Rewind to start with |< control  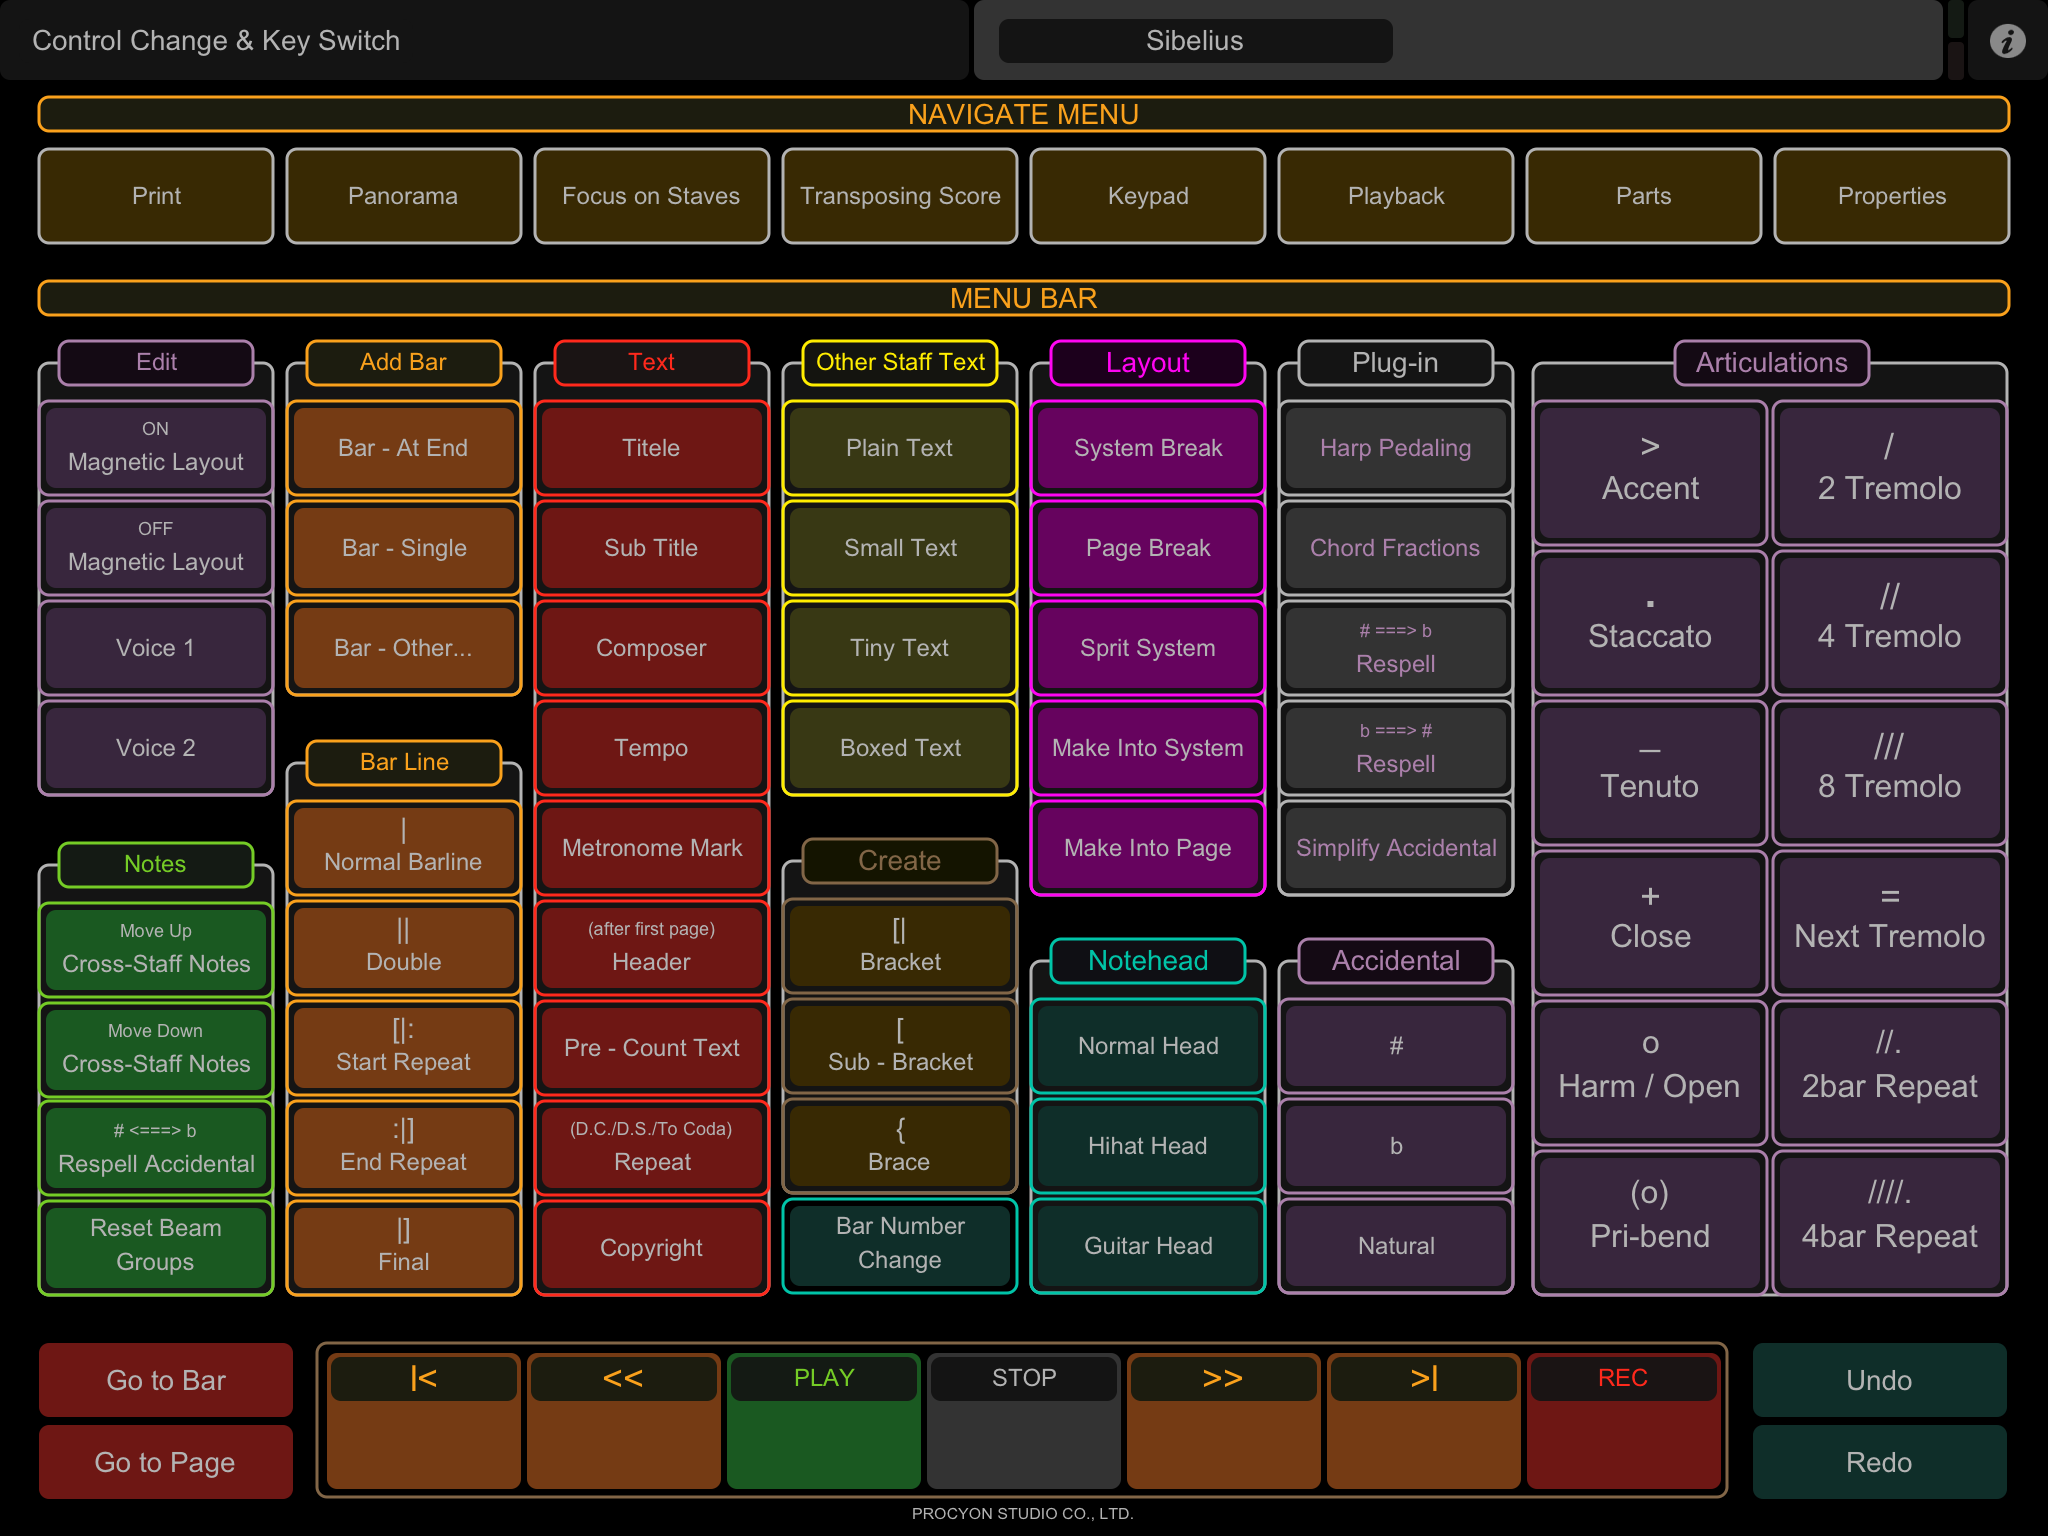pos(423,1420)
